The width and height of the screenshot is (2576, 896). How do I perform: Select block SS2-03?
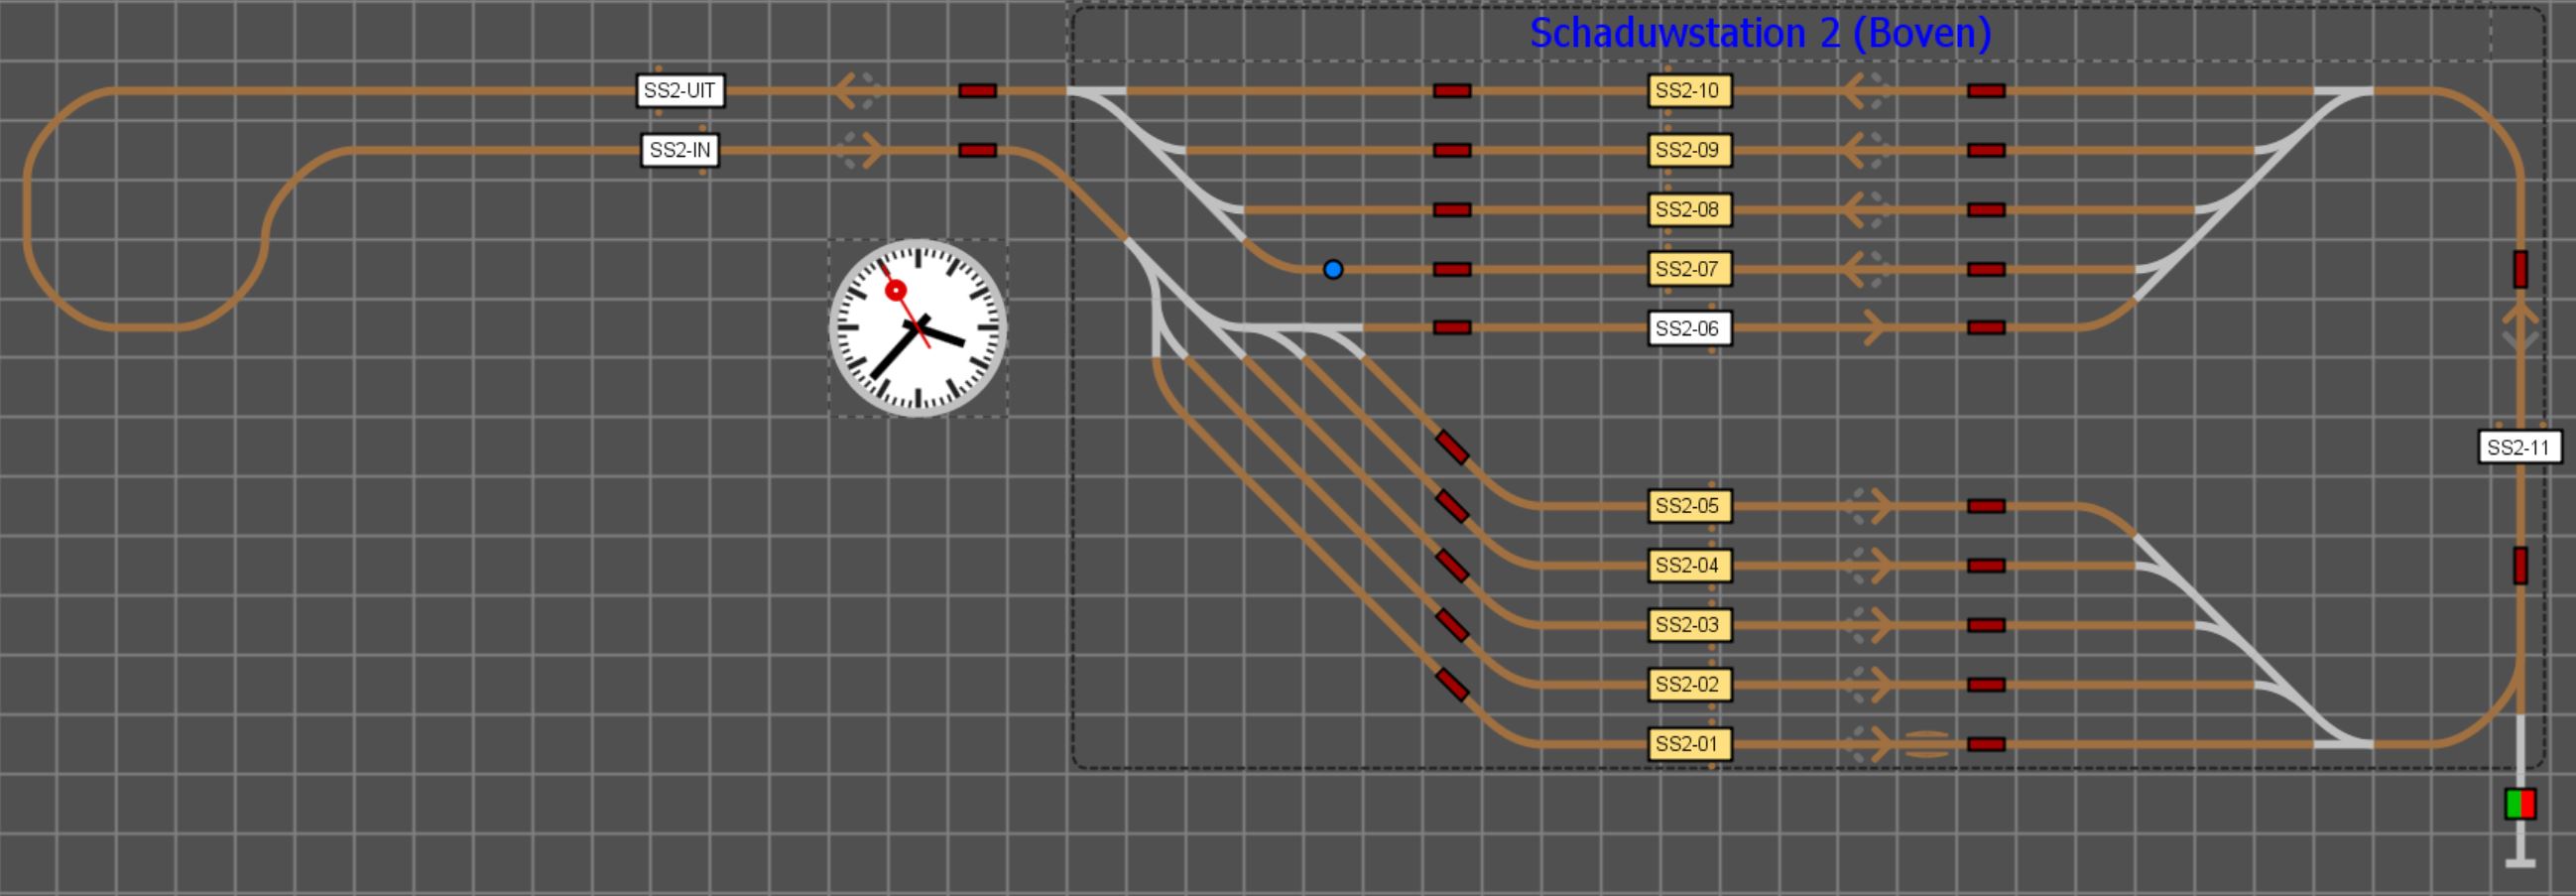click(x=1689, y=625)
